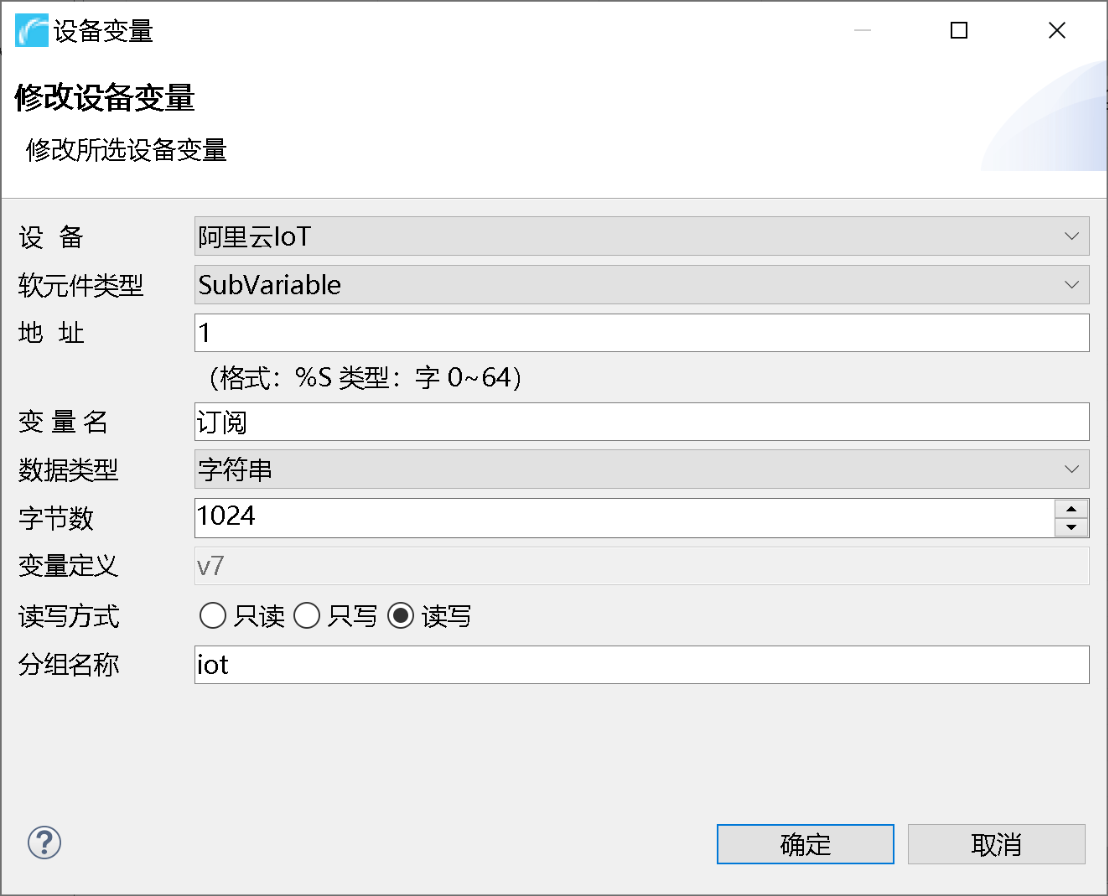Viewport: 1108px width, 896px height.
Task: Click the maximize button in title bar
Action: pyautogui.click(x=958, y=30)
